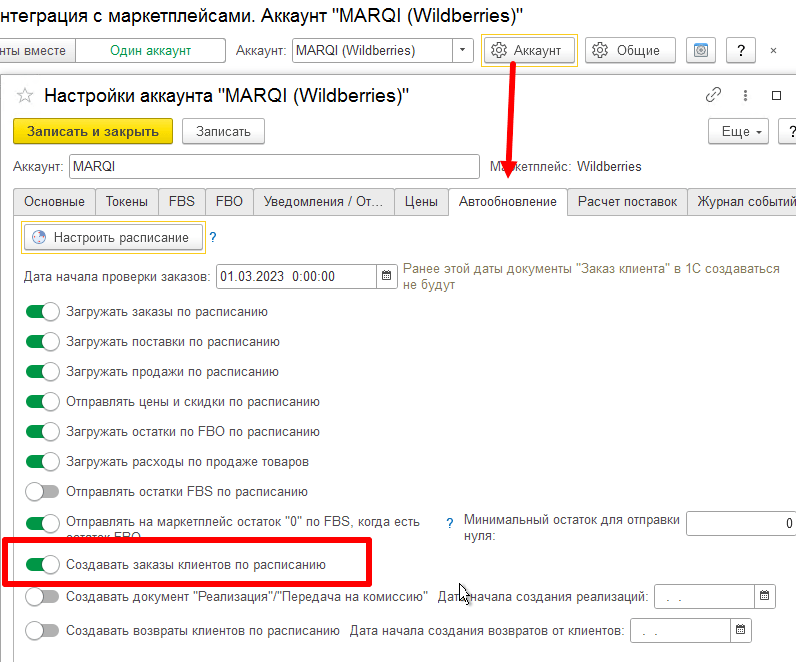Open the vertical three-dots window menu
This screenshot has height=662, width=796.
click(745, 95)
